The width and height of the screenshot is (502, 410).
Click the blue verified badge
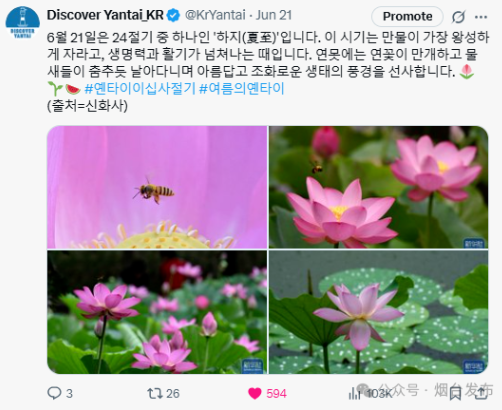pyautogui.click(x=173, y=15)
